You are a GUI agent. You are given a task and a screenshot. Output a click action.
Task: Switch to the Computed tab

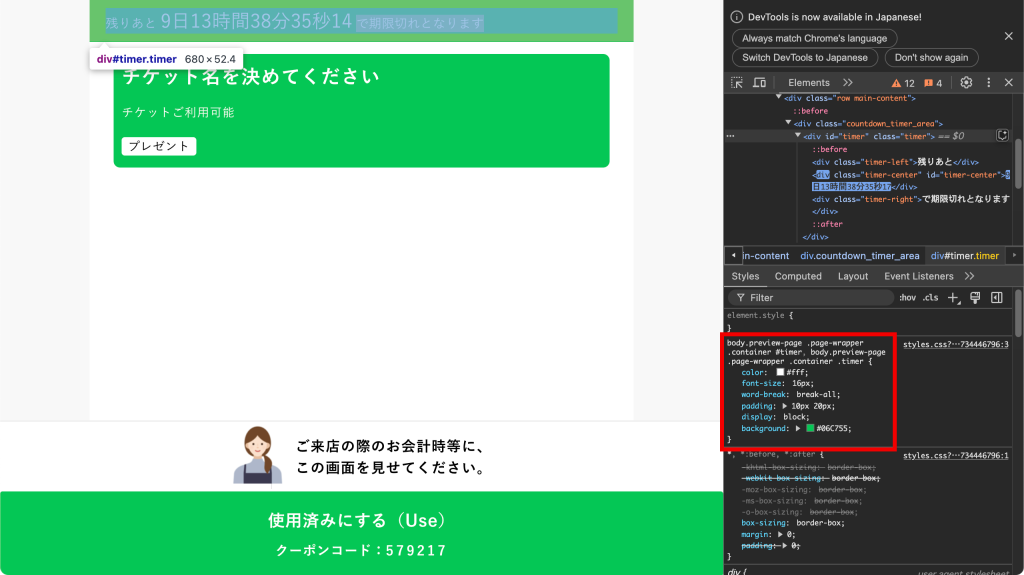(x=798, y=276)
